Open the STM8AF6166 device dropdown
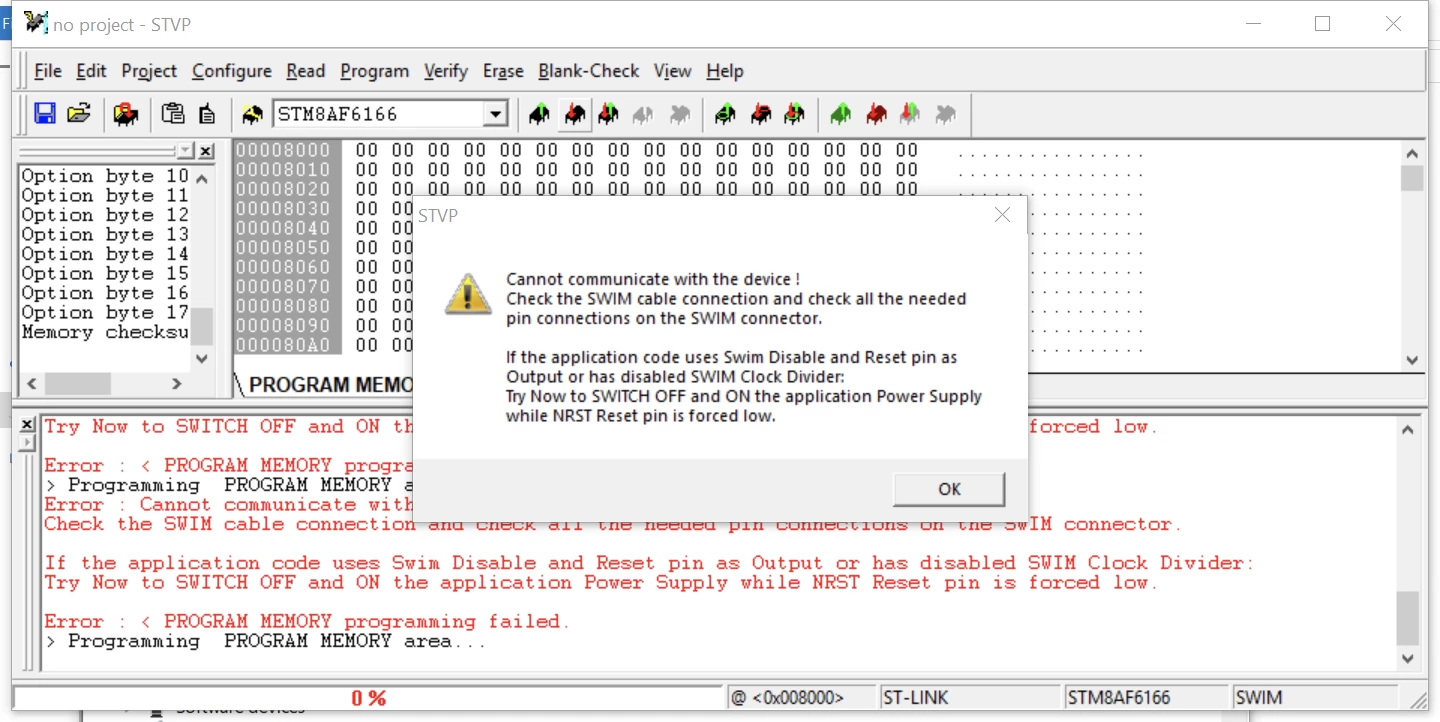1440x722 pixels. [x=496, y=115]
